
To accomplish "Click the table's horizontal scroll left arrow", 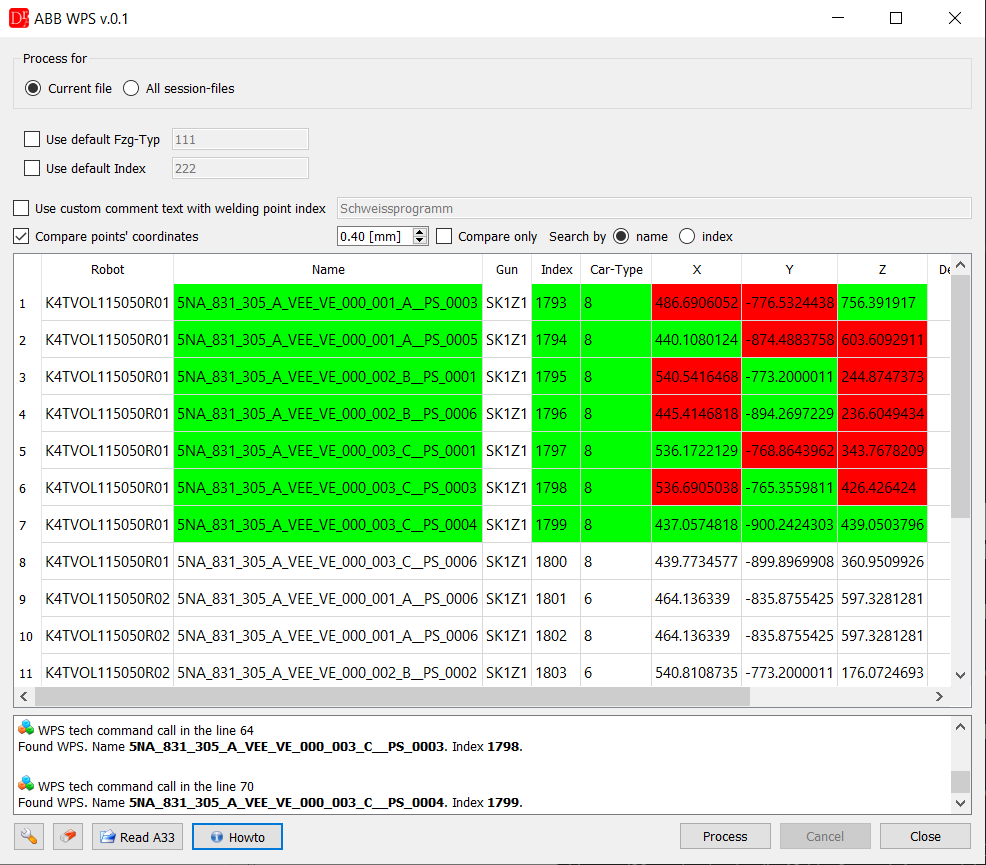I will 24,696.
